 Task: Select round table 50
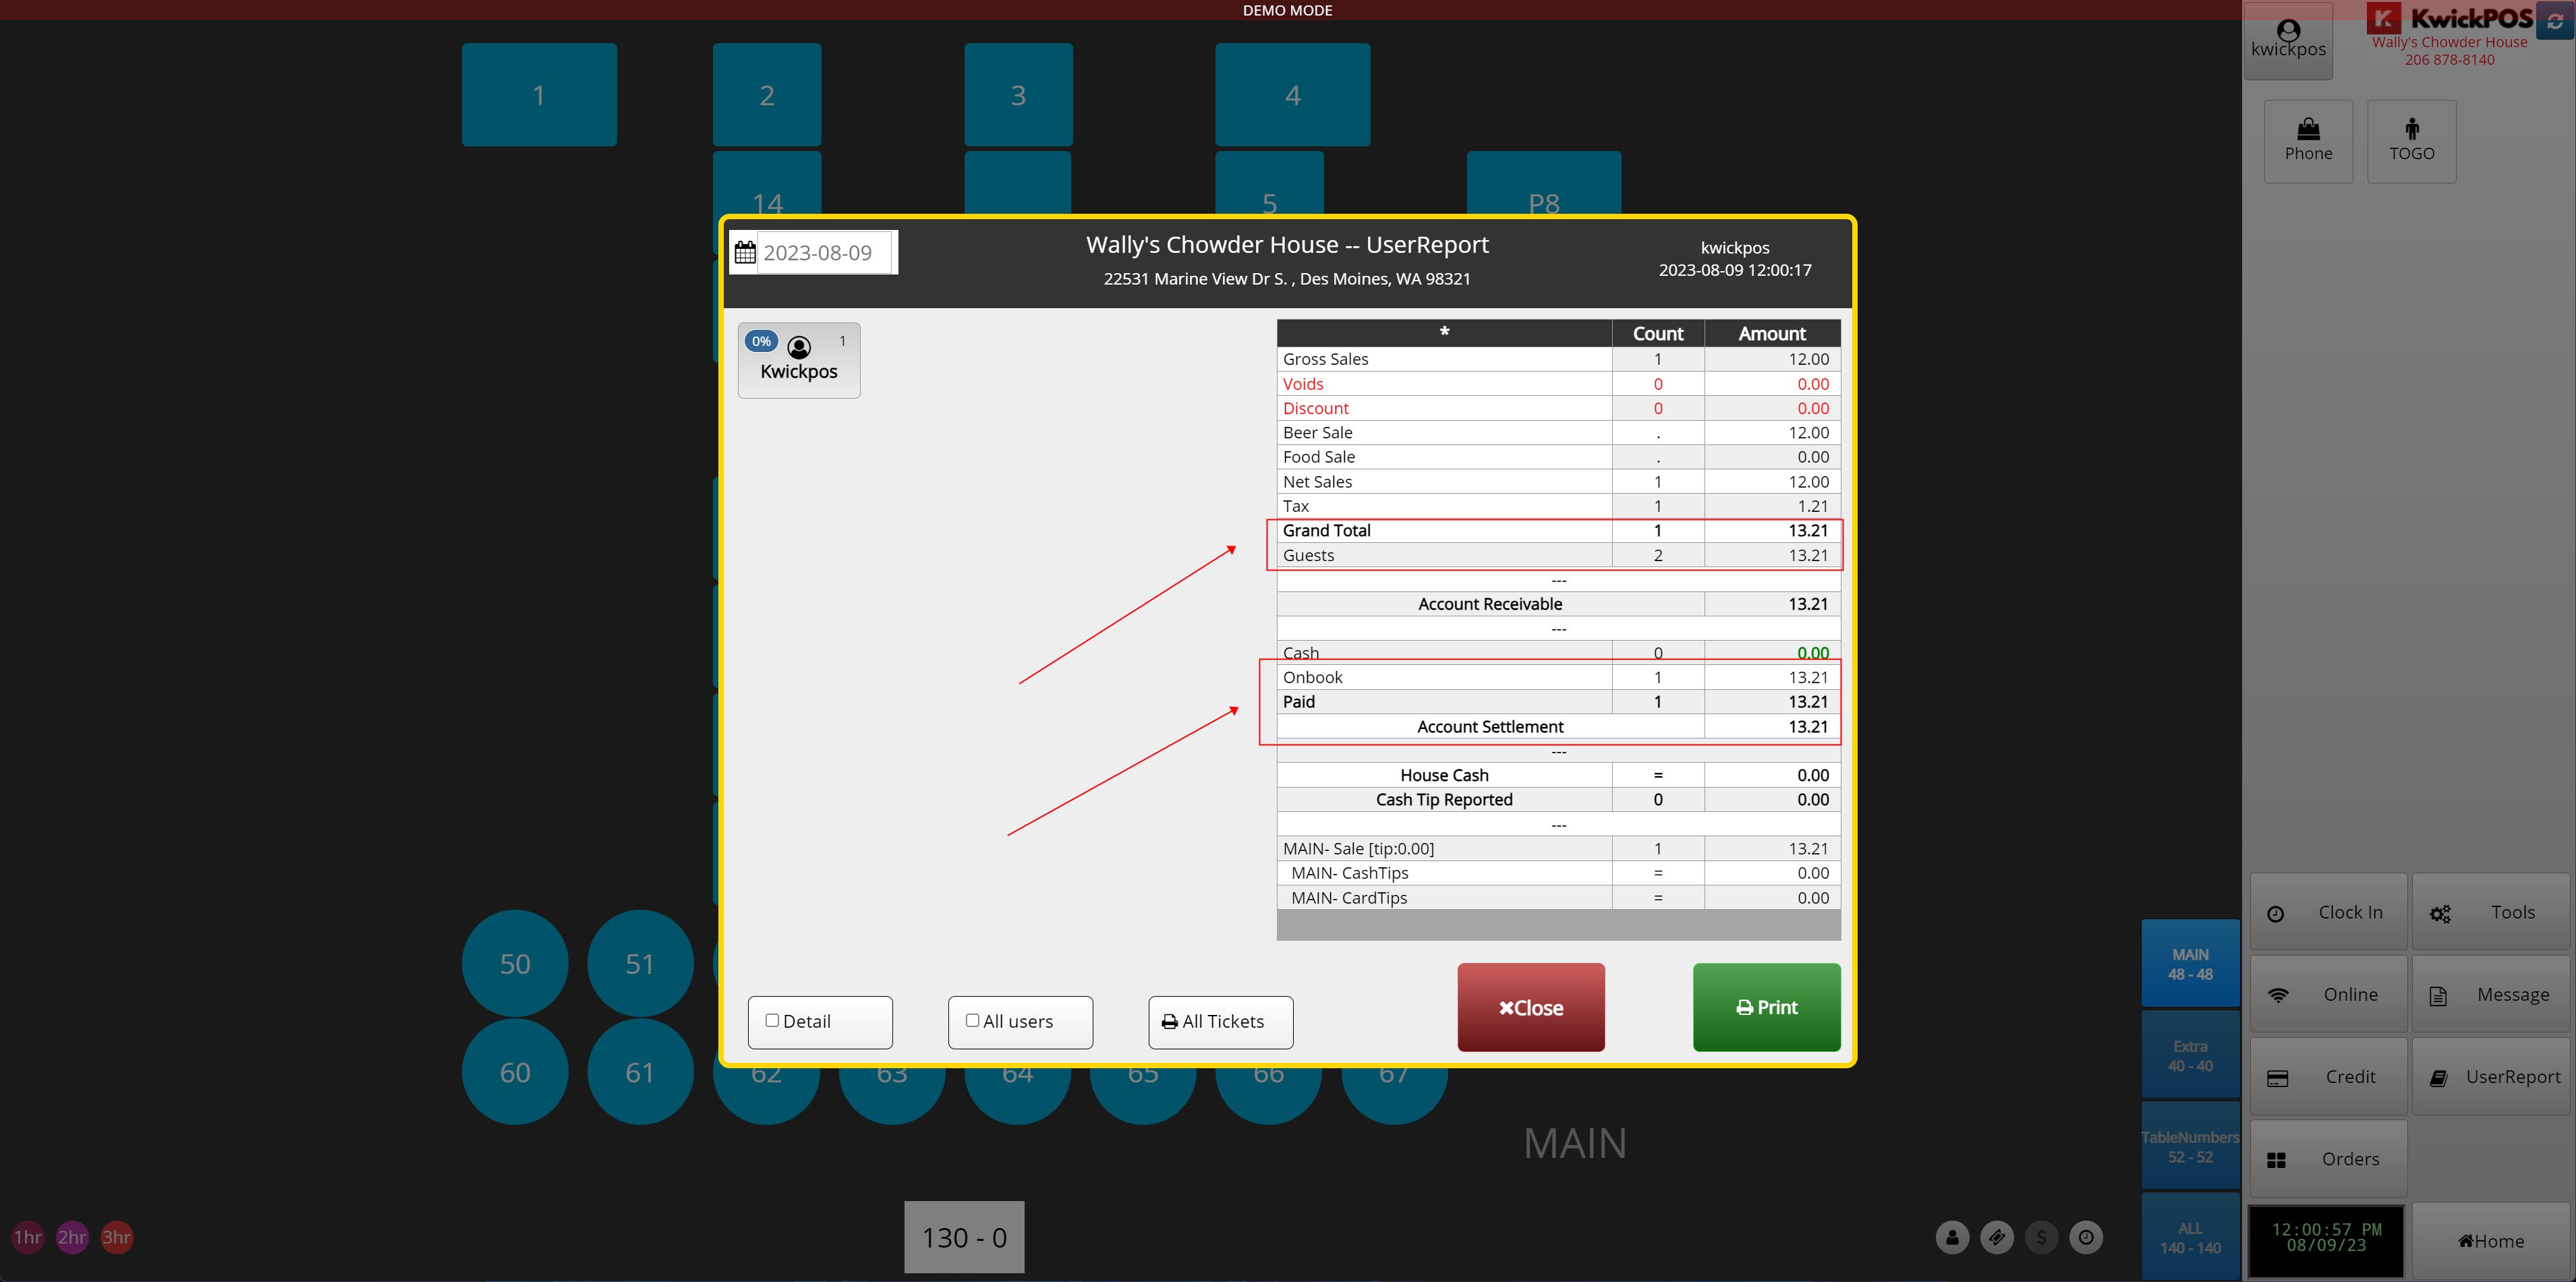[x=515, y=963]
